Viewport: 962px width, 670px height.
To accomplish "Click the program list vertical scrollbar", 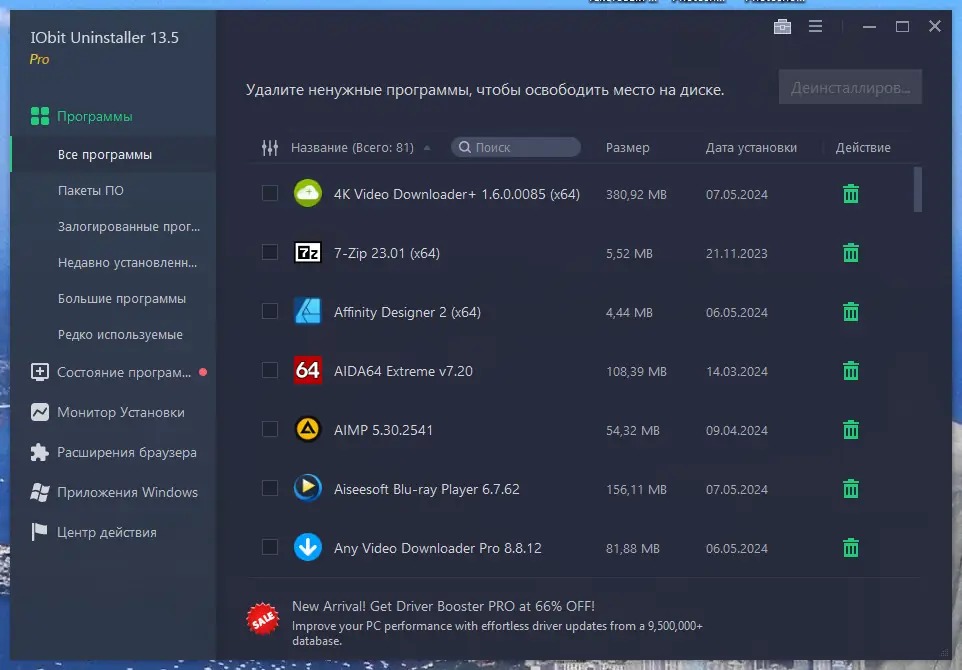I will 918,190.
